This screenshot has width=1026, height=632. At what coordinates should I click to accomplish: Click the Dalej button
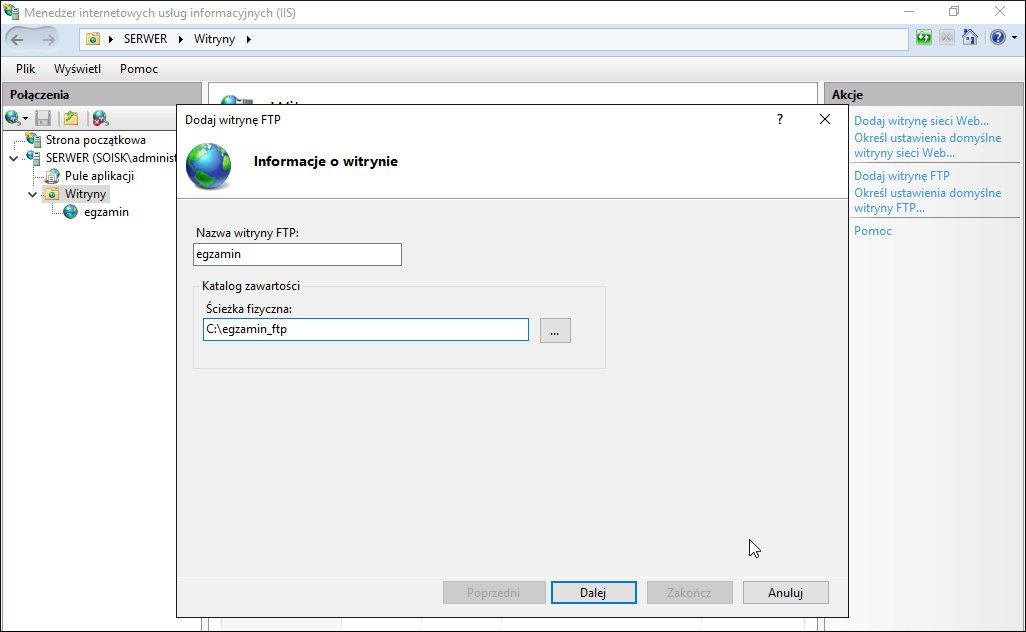tap(593, 593)
